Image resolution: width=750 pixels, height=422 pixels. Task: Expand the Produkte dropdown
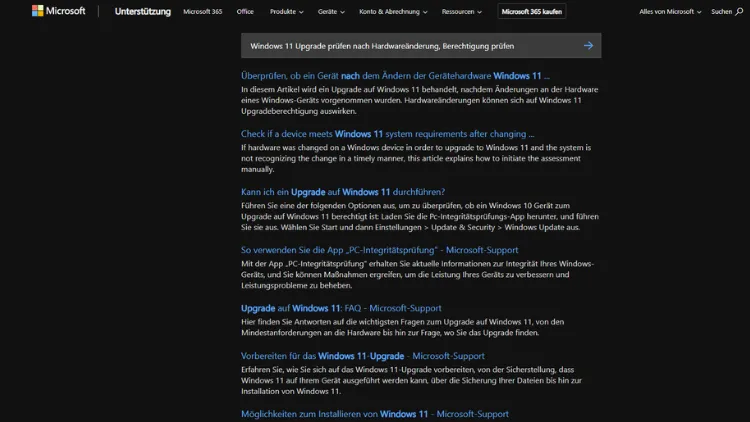point(287,11)
